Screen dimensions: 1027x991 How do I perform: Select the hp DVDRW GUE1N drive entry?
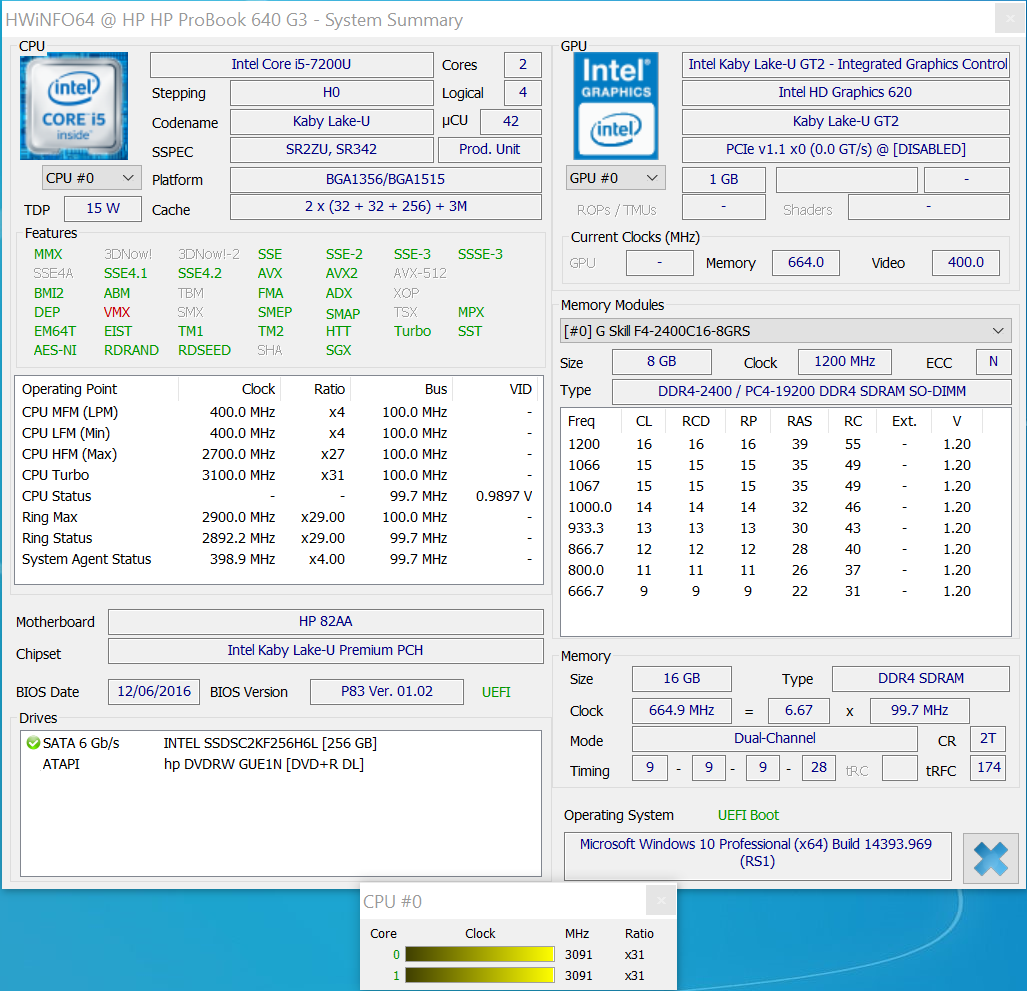[263, 764]
